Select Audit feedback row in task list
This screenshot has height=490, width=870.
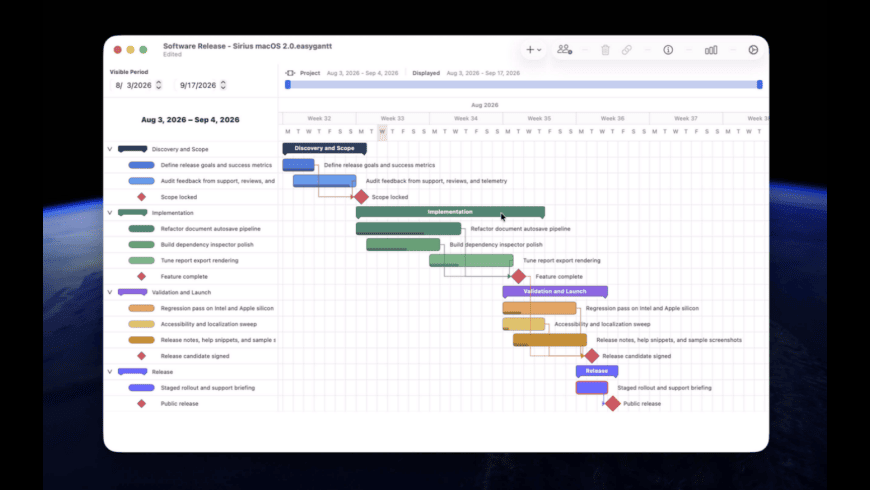(x=191, y=181)
